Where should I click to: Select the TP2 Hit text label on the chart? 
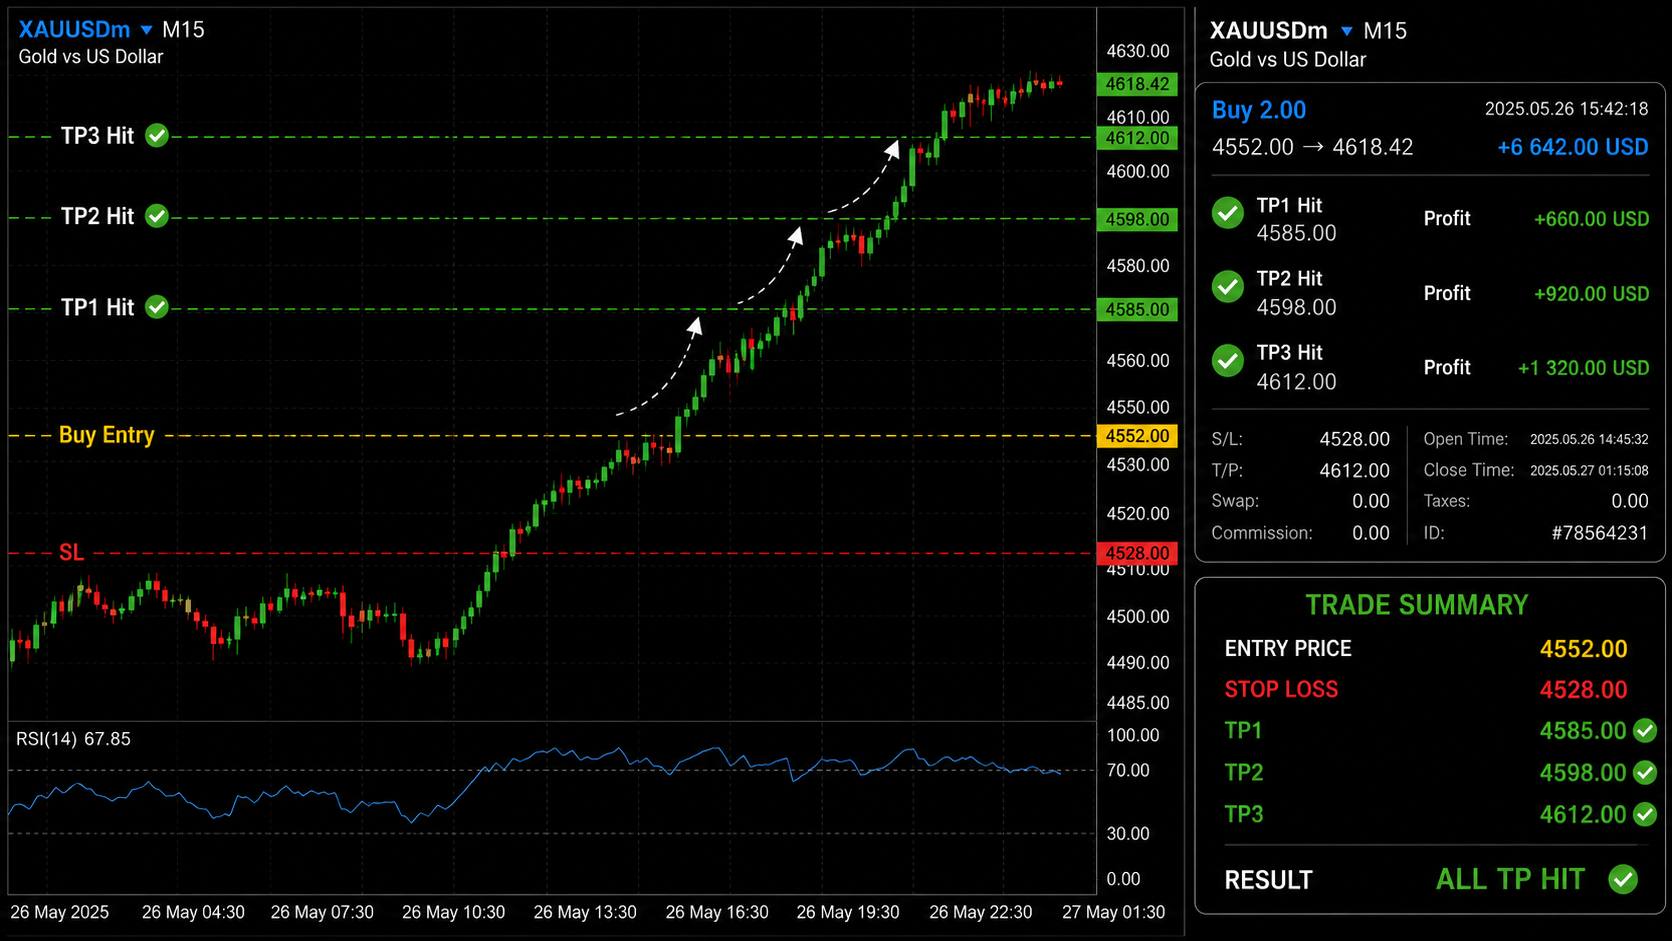coord(97,216)
